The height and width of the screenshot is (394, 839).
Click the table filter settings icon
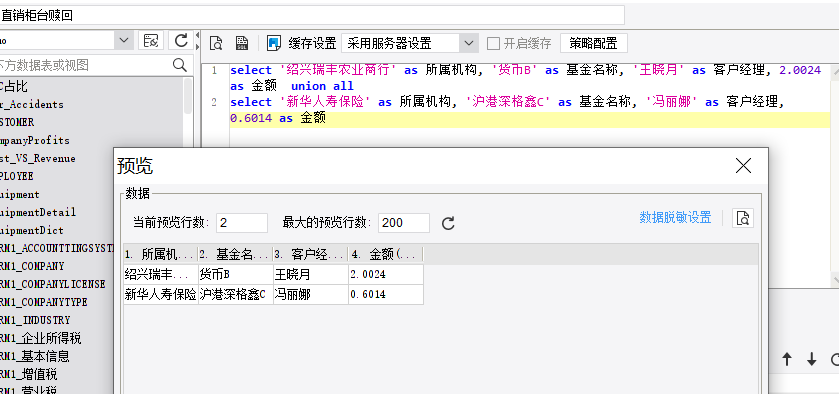click(x=151, y=40)
